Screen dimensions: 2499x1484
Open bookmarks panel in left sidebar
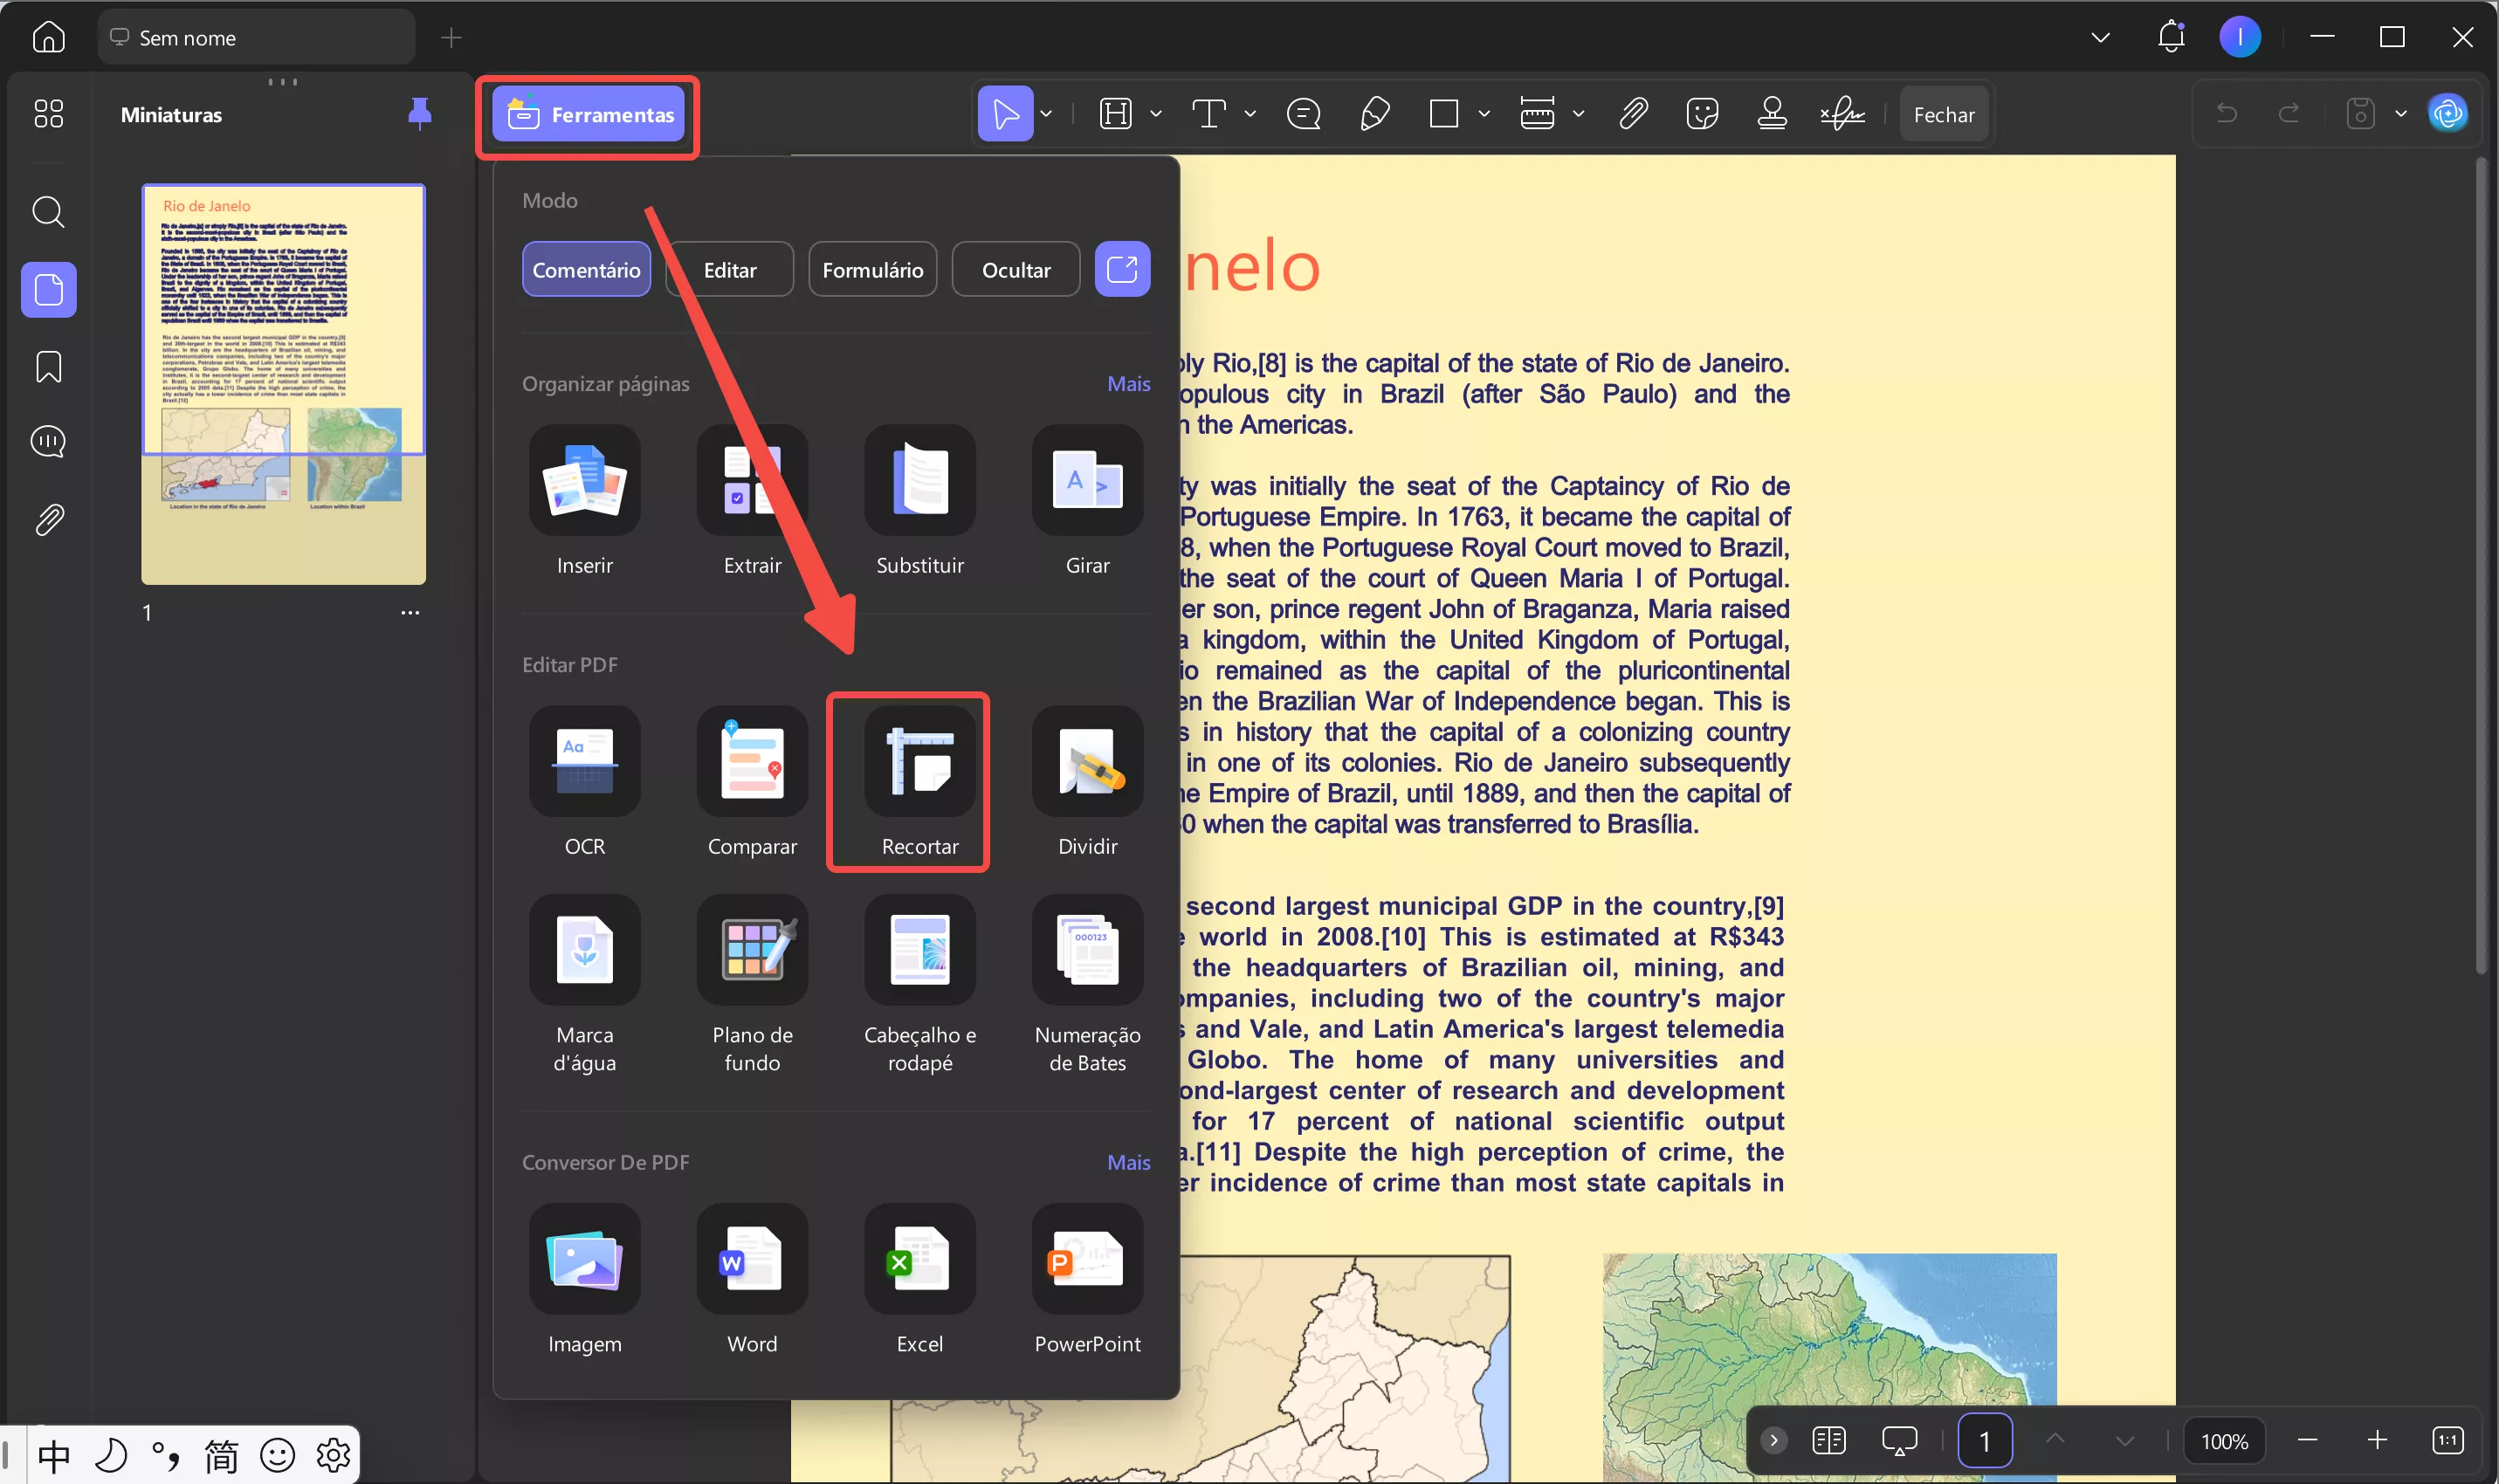click(x=48, y=366)
